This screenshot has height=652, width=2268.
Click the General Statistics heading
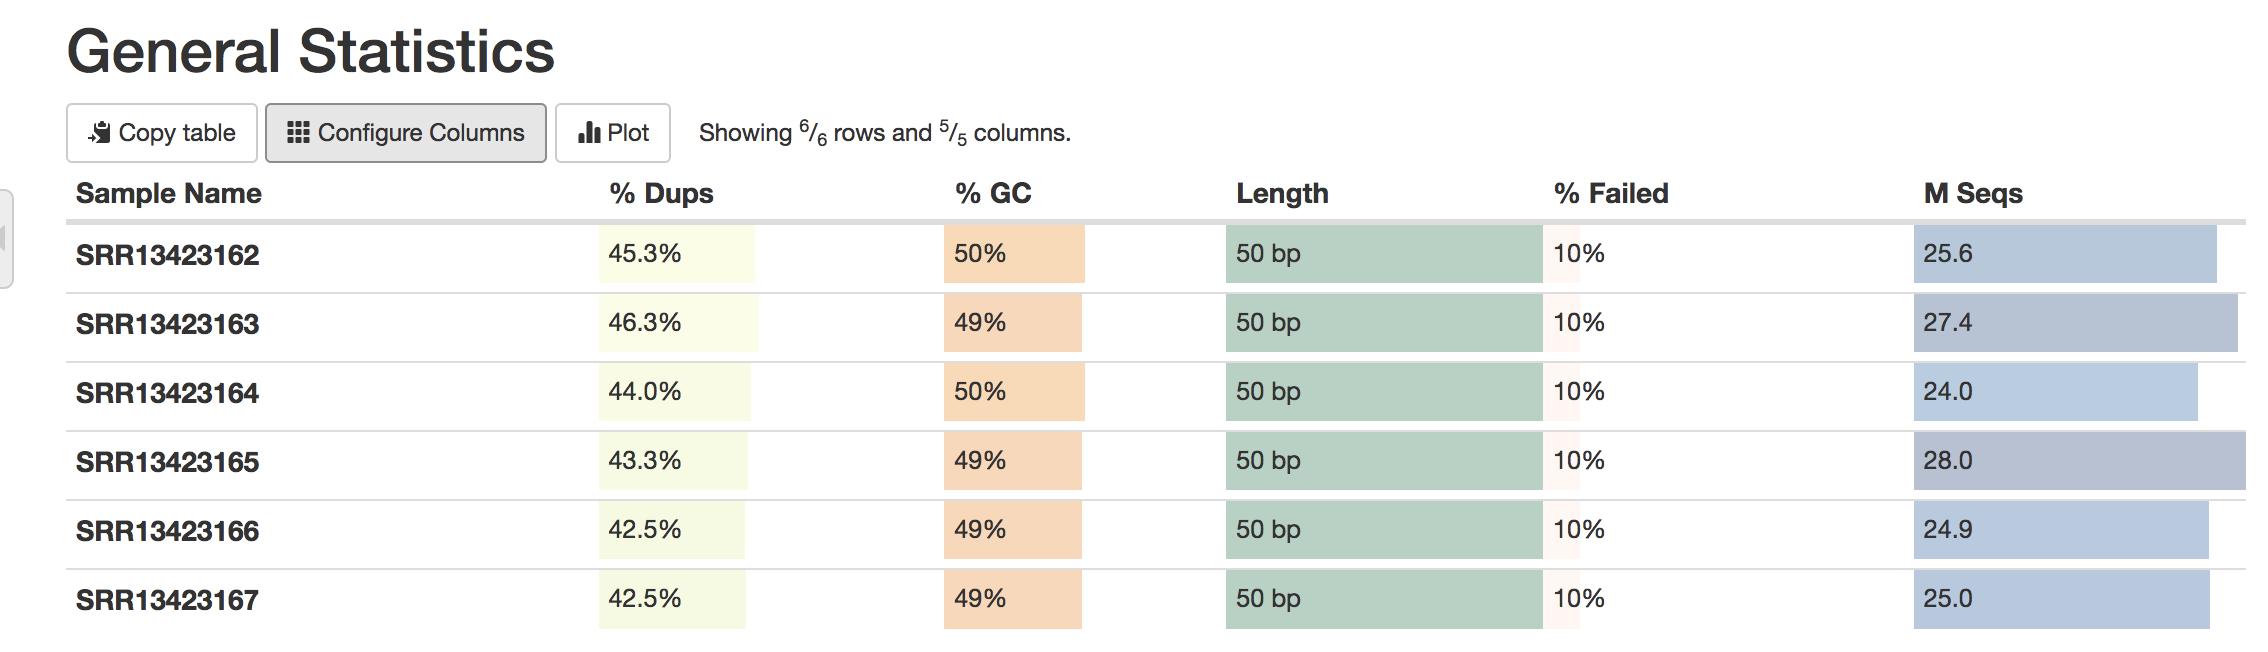click(x=311, y=52)
